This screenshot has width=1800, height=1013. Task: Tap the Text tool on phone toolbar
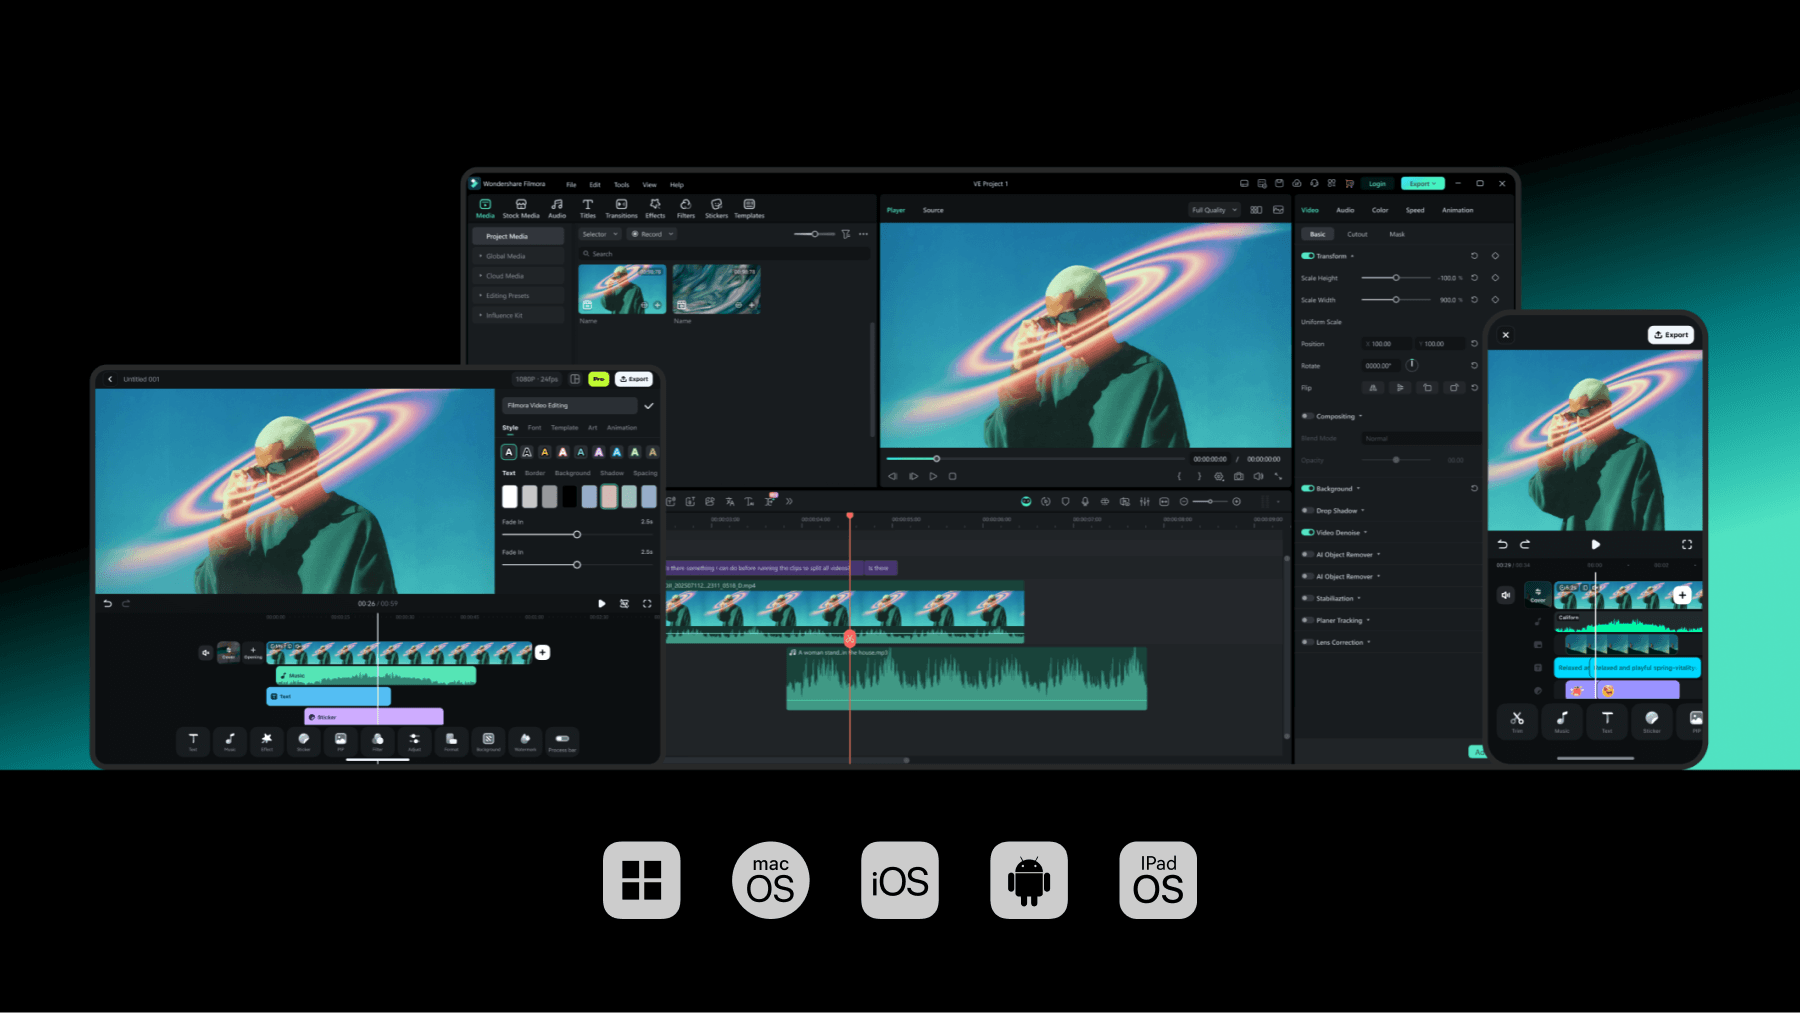coord(1607,721)
